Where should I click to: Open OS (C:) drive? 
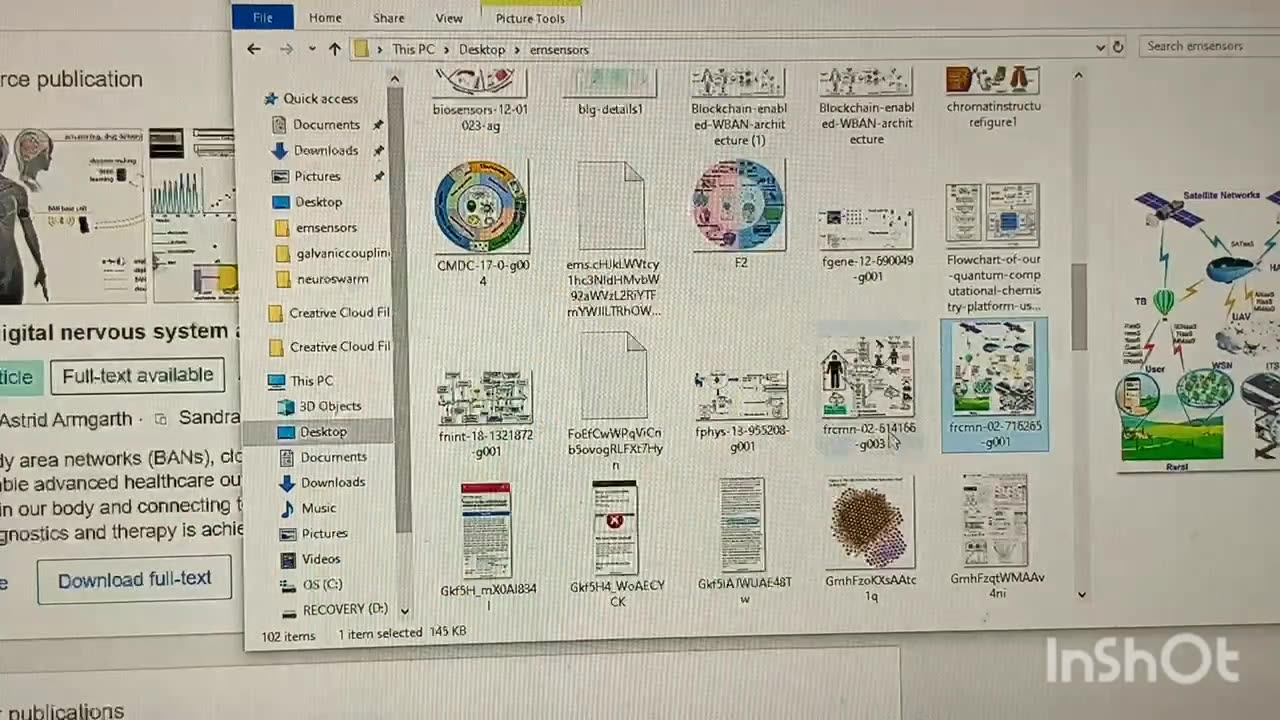322,584
